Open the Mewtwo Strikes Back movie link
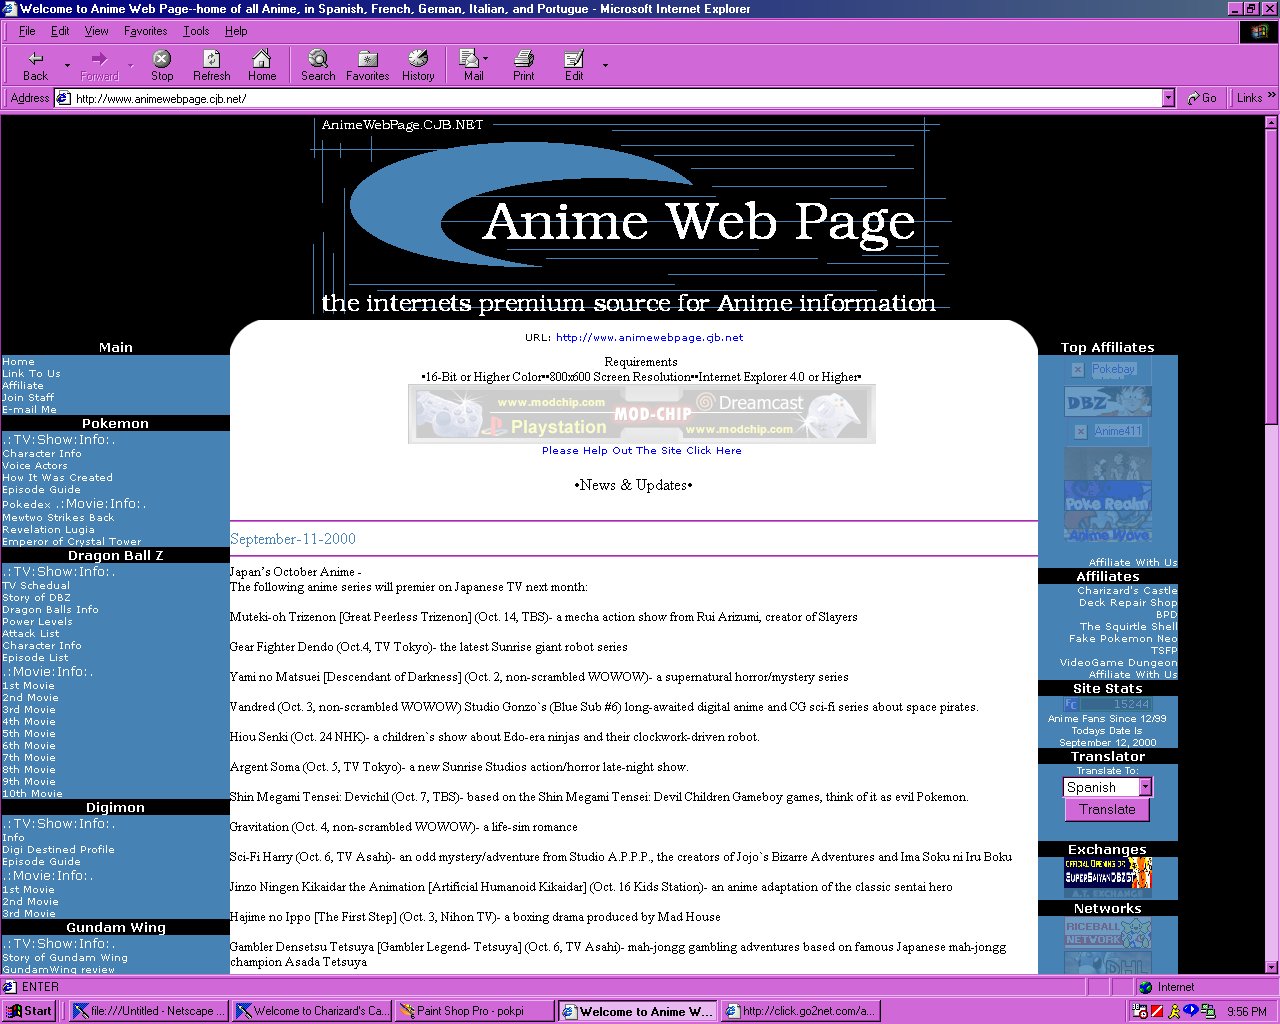The height and width of the screenshot is (1024, 1280). [x=58, y=518]
